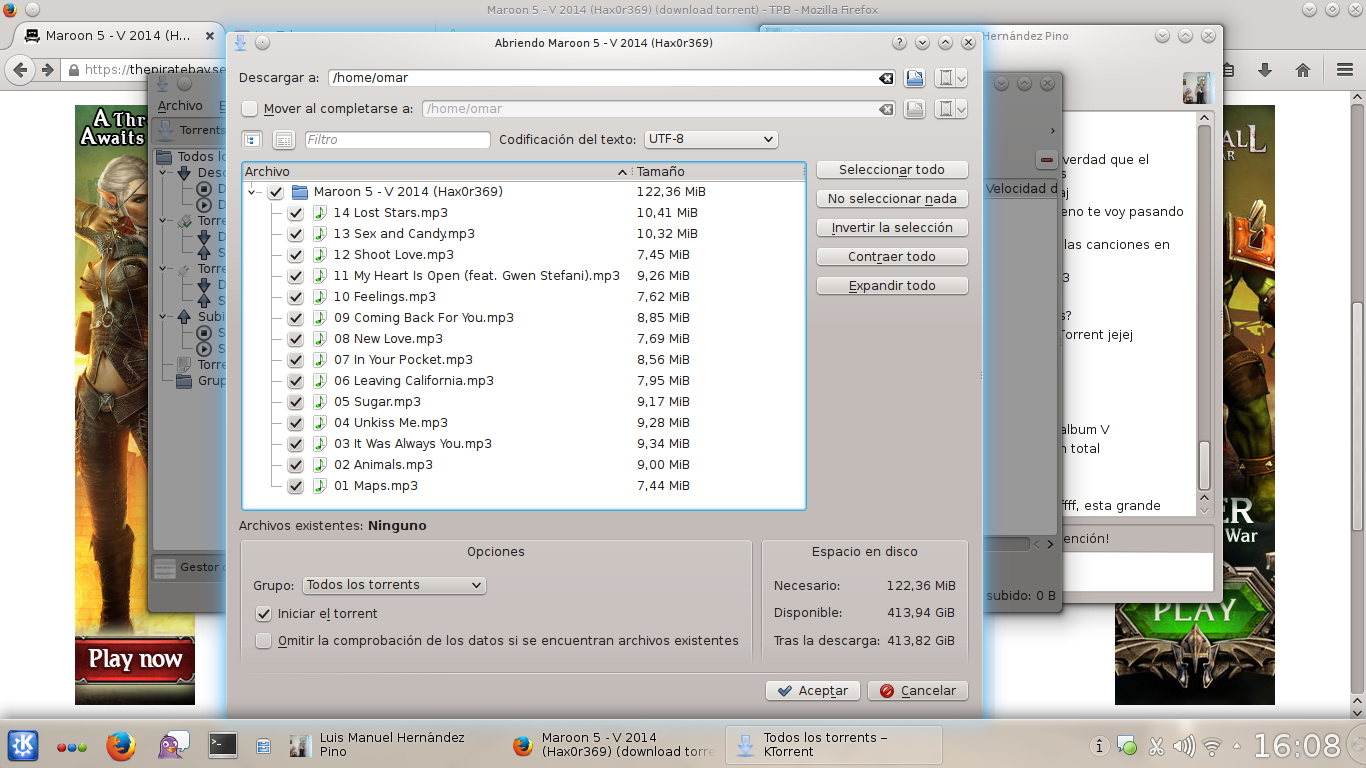
Task: Enable 'Mover al completarse a' checkbox
Action: pyautogui.click(x=250, y=109)
